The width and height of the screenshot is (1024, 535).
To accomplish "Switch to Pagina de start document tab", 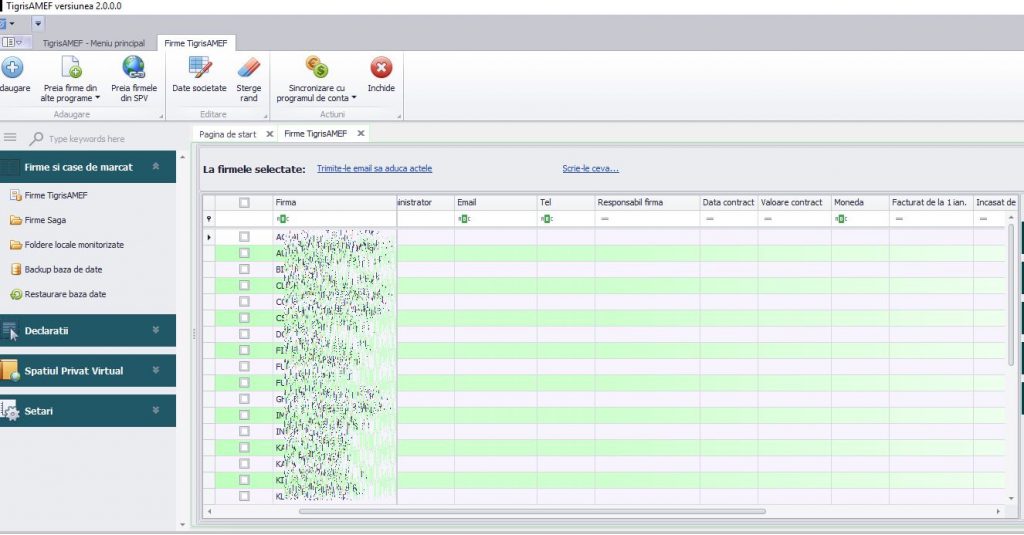I will coord(227,134).
